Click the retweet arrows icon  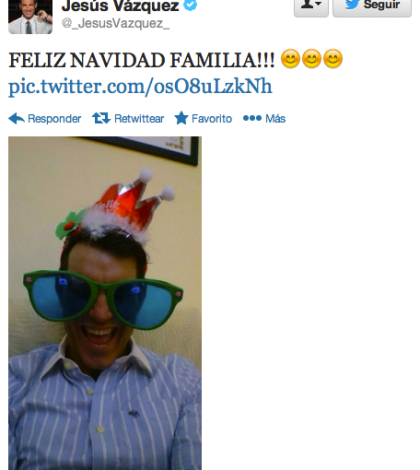(x=101, y=118)
